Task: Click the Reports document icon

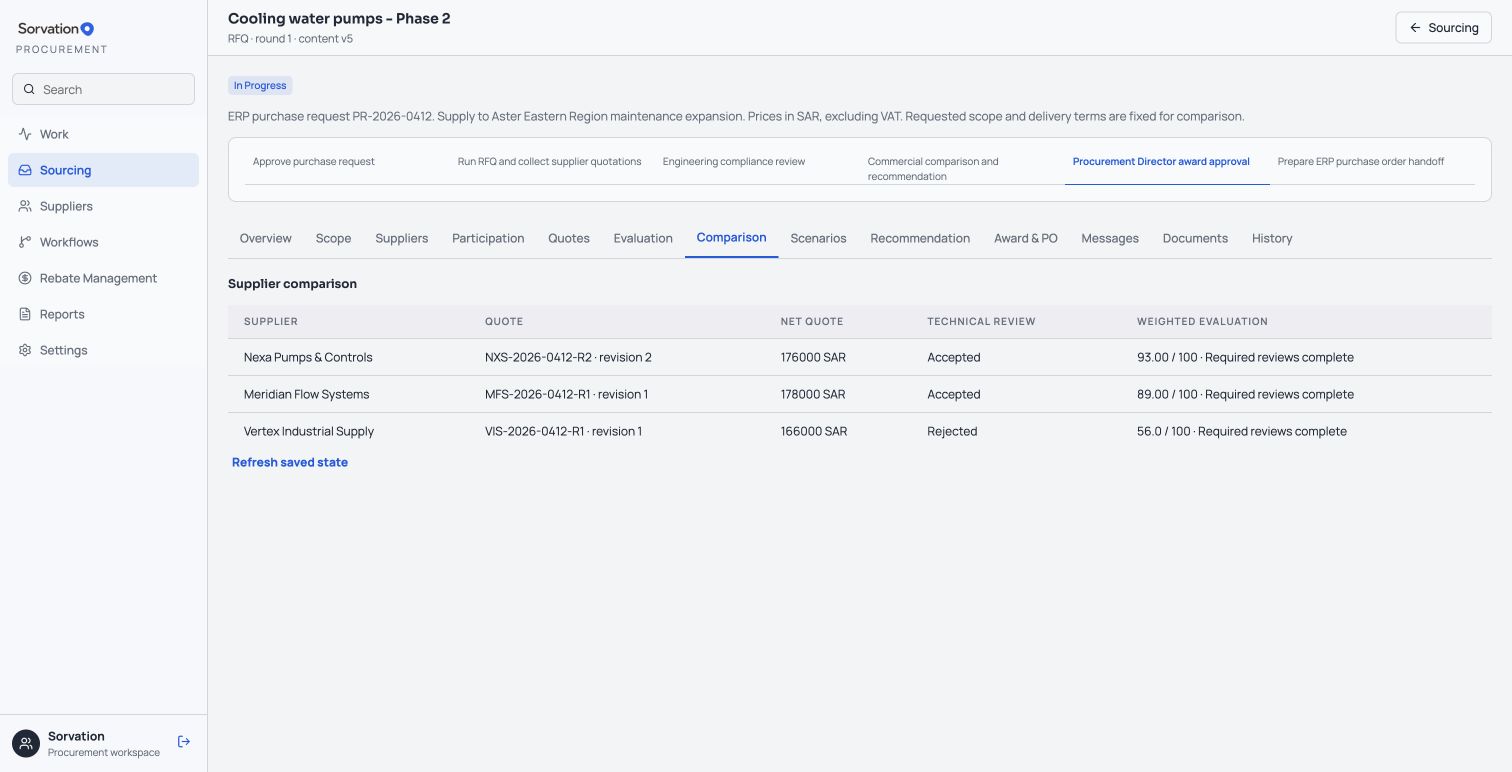Action: 25,314
